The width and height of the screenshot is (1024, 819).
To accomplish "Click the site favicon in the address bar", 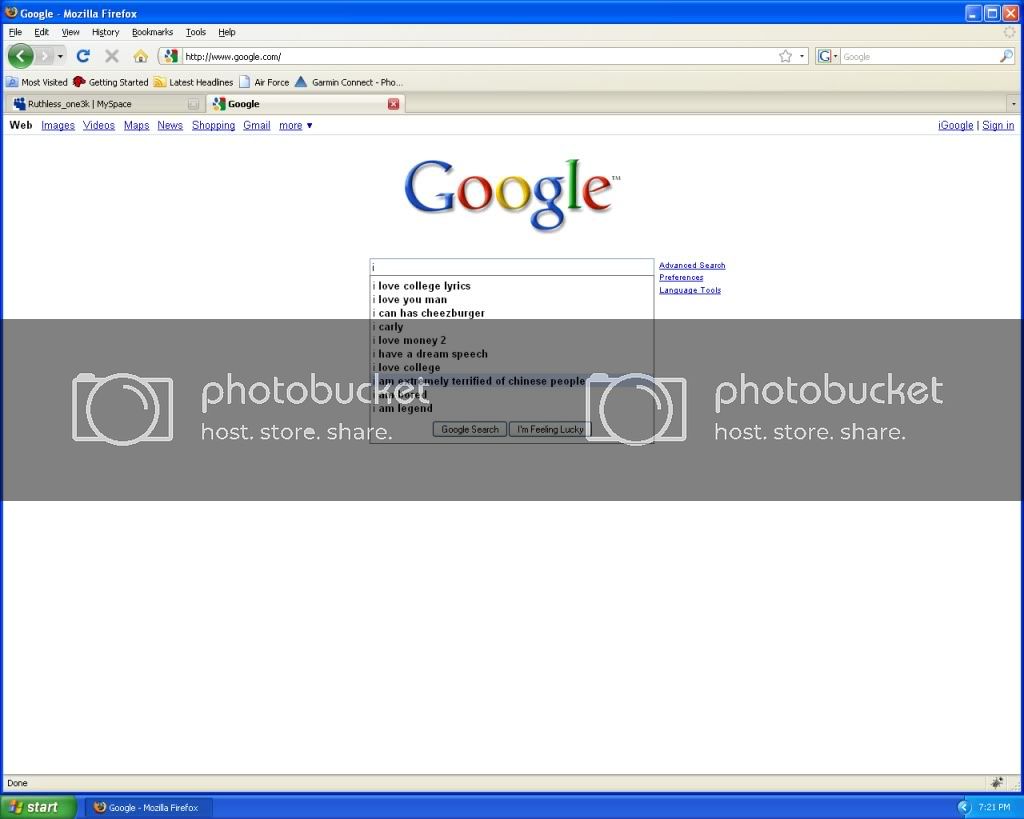I will click(170, 56).
